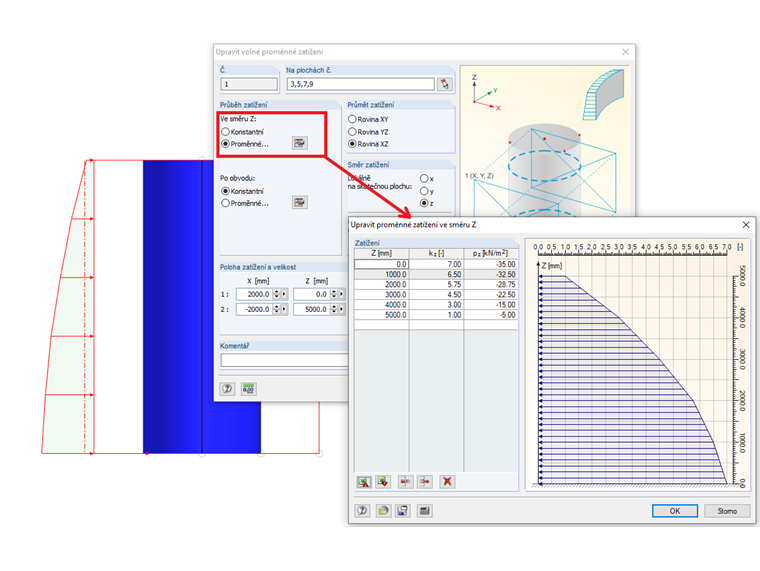Click spinner of X field for point 1
Screen dimensions: 760x571
(x=276, y=294)
